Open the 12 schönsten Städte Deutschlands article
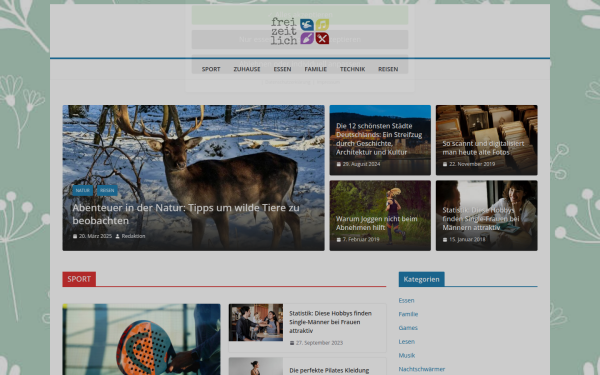600x375 pixels. click(x=379, y=139)
